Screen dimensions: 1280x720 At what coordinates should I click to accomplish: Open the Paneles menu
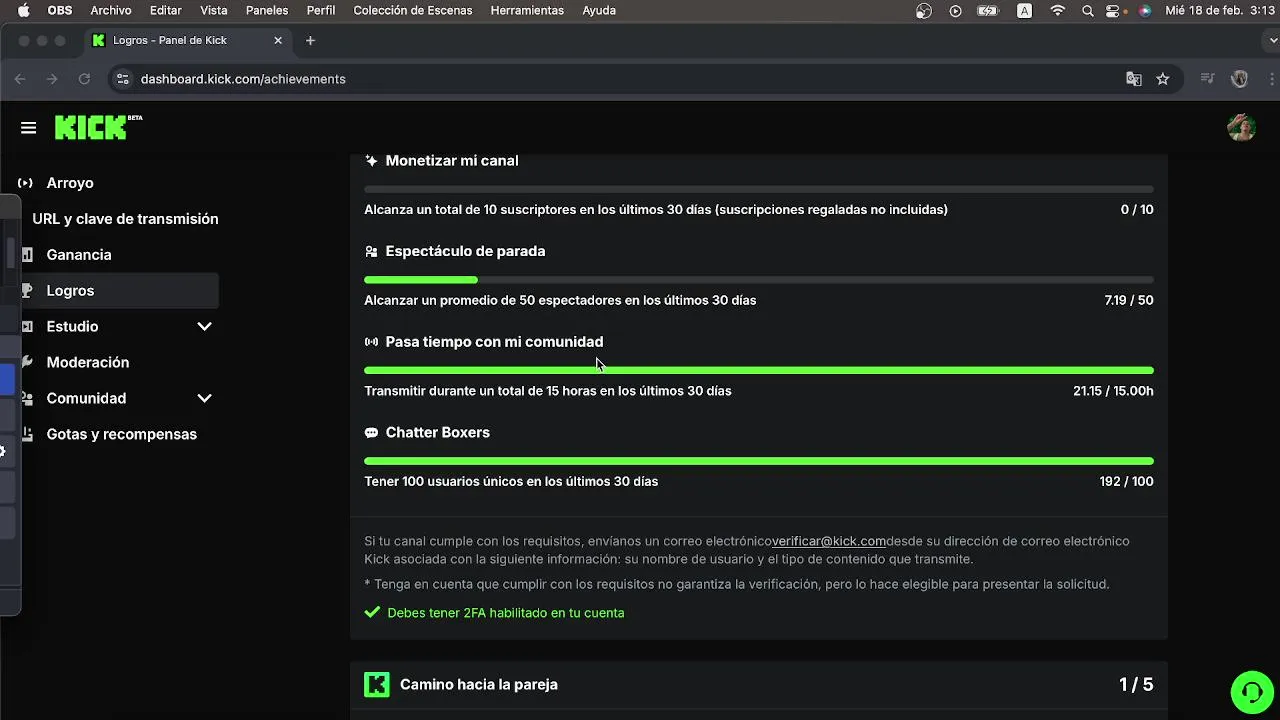click(x=267, y=10)
